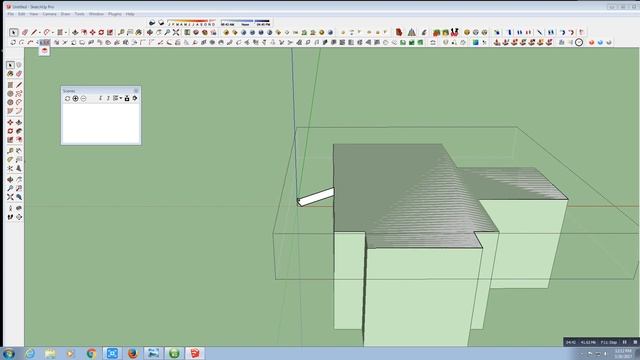The height and width of the screenshot is (360, 640).
Task: Click Zoom Extents in top toolbar
Action: [176, 32]
